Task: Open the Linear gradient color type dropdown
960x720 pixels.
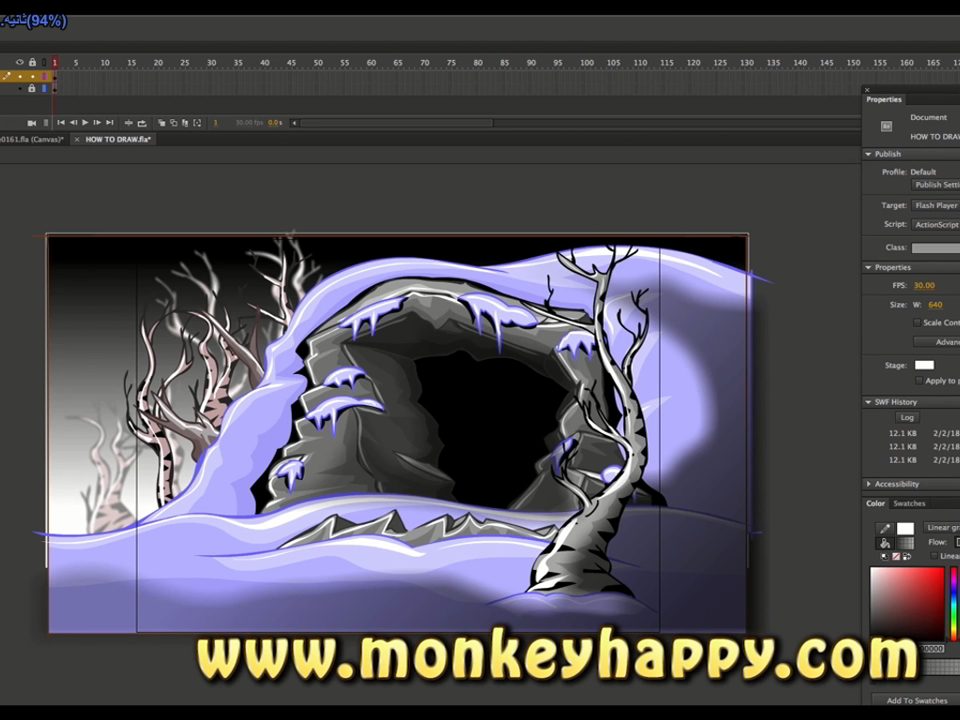Action: click(941, 528)
